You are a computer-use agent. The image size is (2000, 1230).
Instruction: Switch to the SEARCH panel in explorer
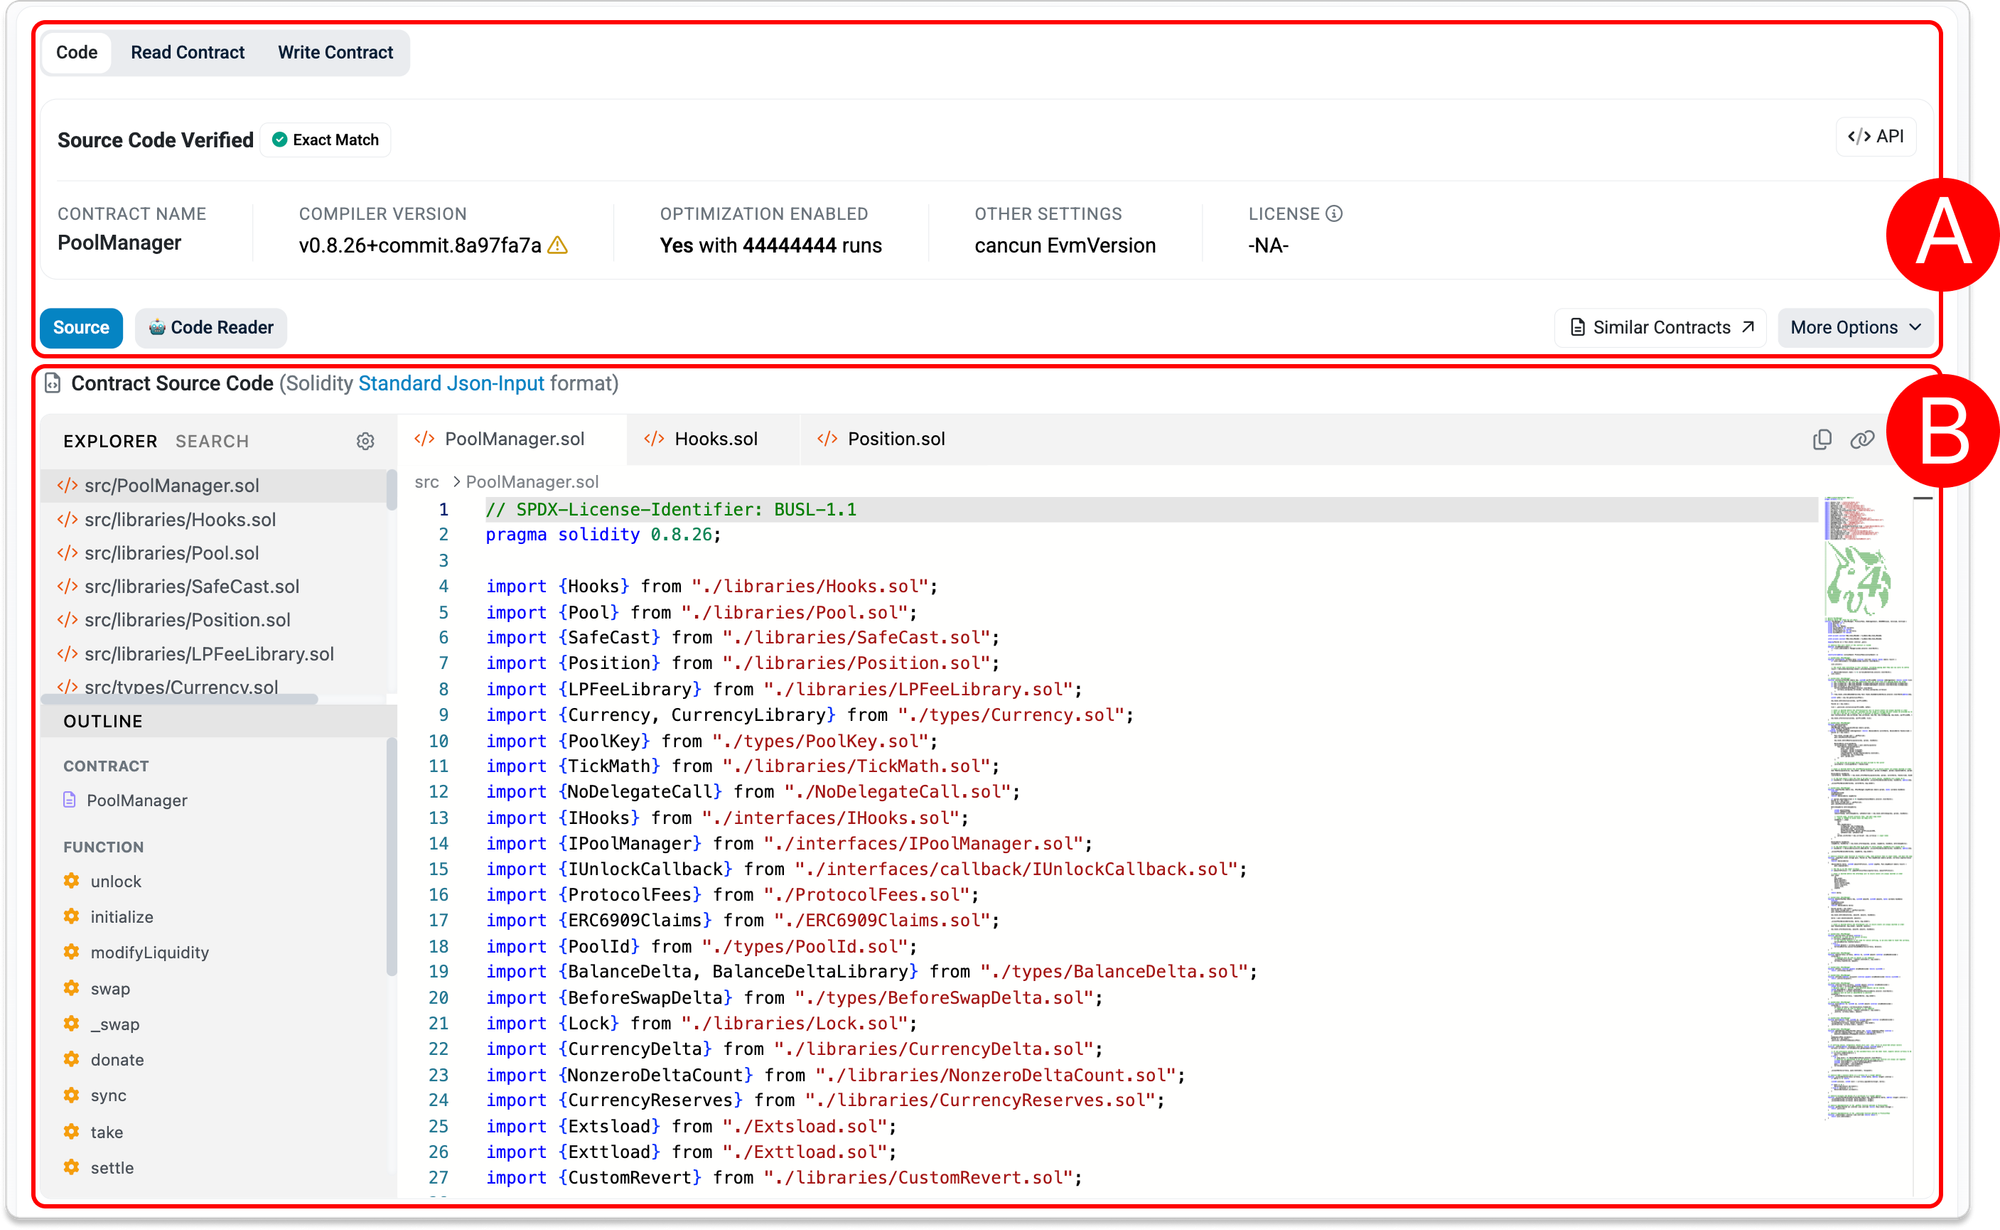[x=212, y=442]
